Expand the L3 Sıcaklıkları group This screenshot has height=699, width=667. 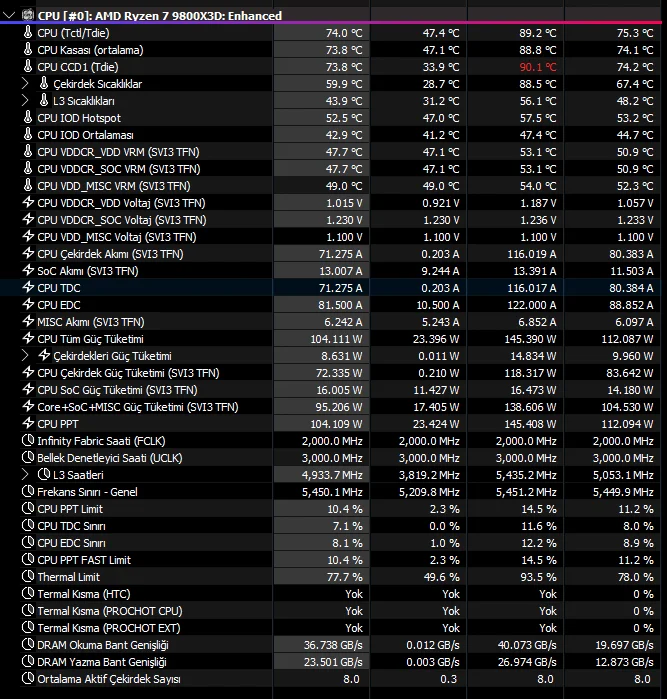coord(25,101)
